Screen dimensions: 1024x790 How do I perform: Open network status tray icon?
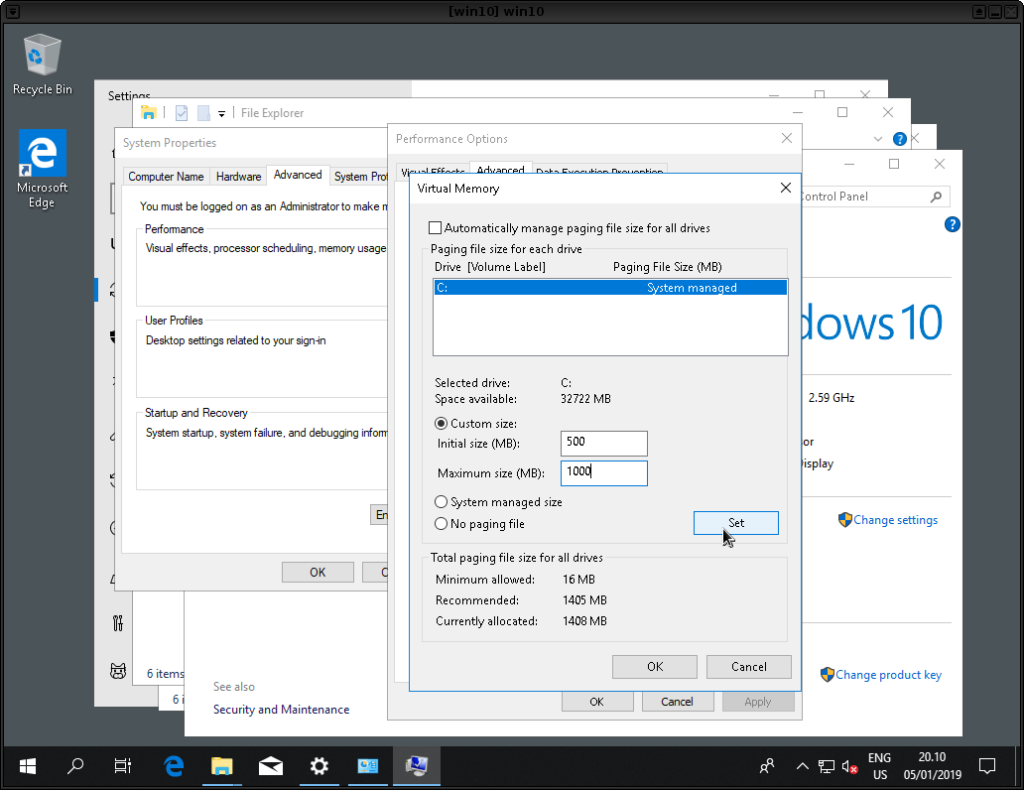(x=827, y=766)
